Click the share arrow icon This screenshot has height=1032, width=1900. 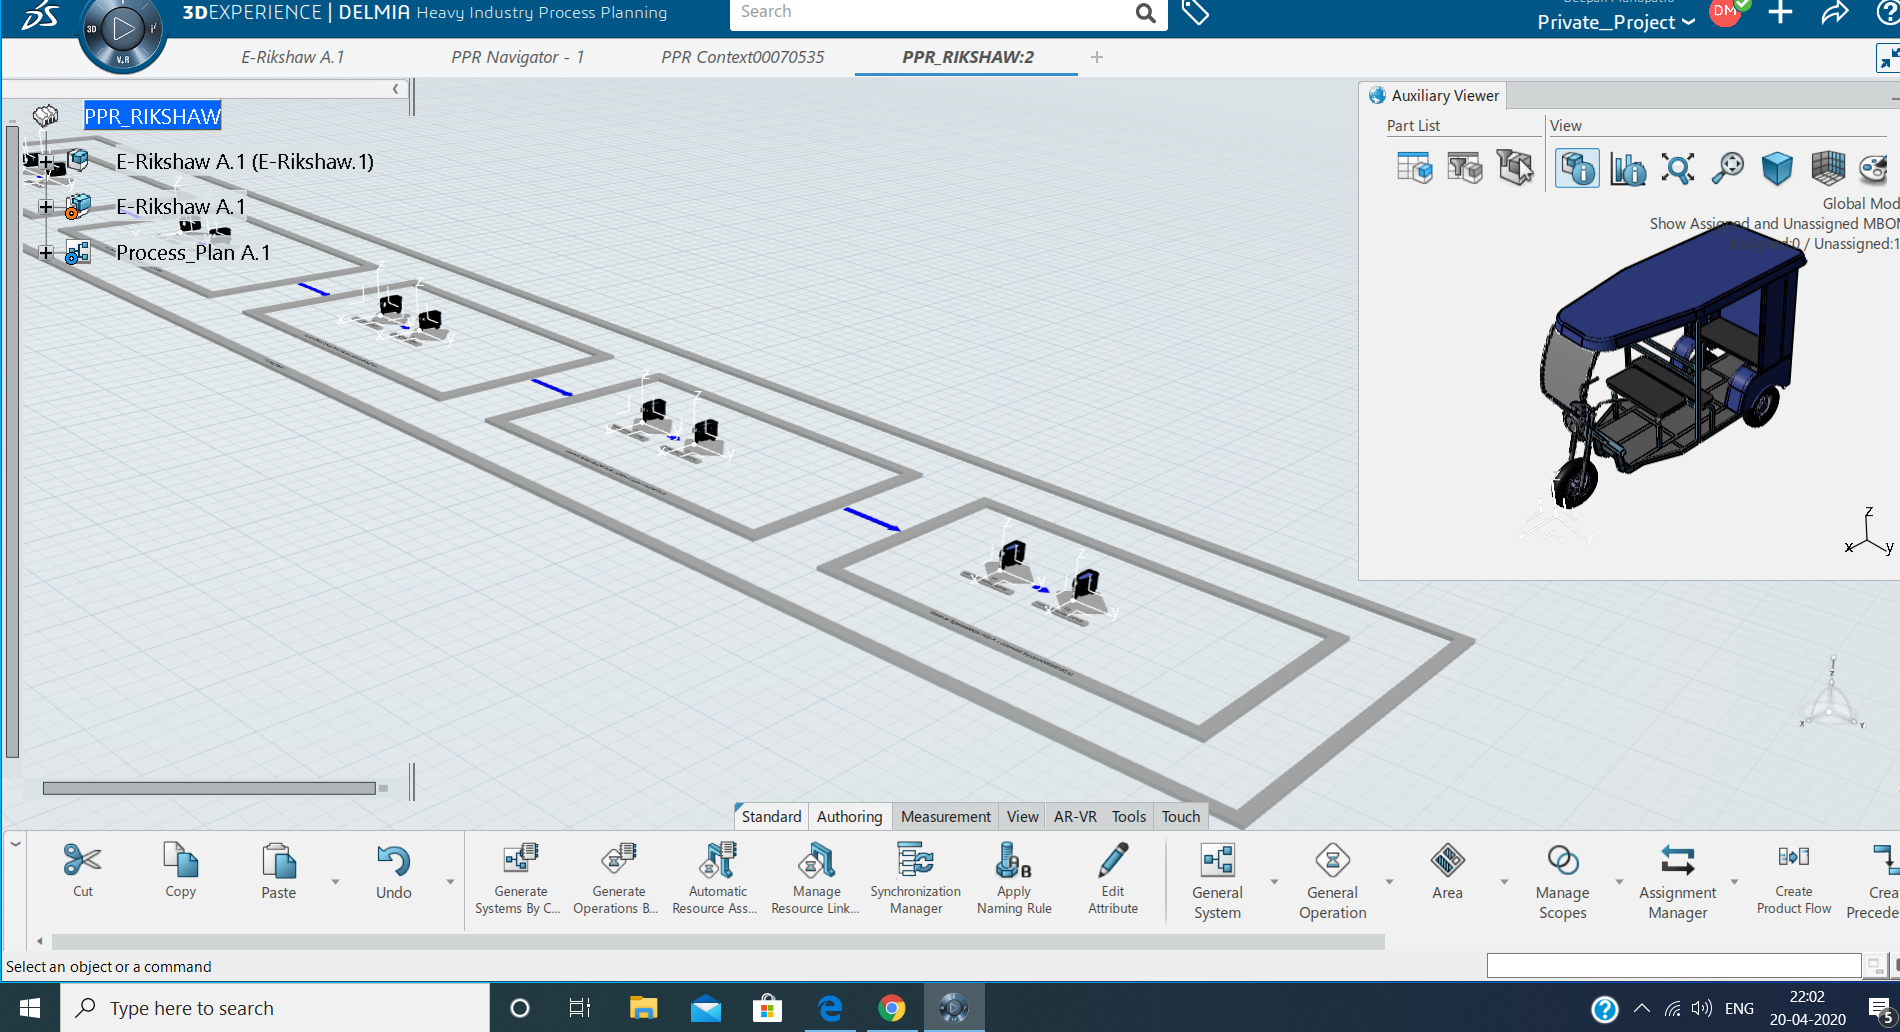tap(1836, 13)
